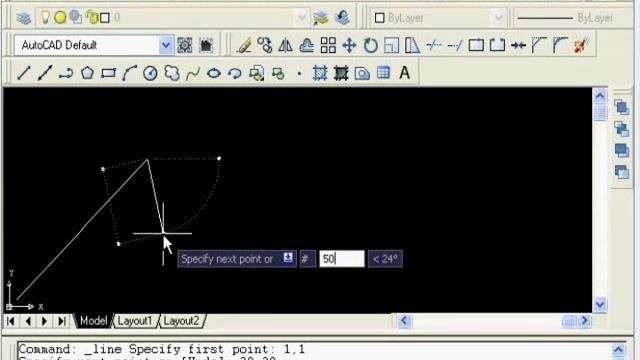This screenshot has width=640, height=360.
Task: Click the Insert Block icon
Action: (256, 73)
